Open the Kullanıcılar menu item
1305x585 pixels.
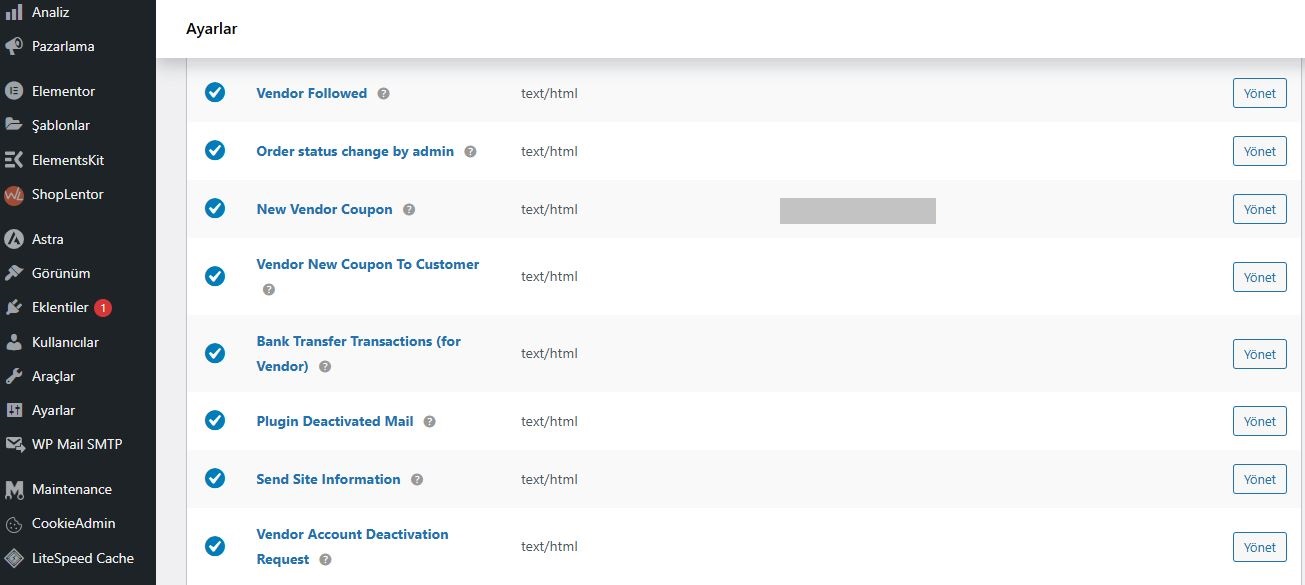pyautogui.click(x=65, y=342)
